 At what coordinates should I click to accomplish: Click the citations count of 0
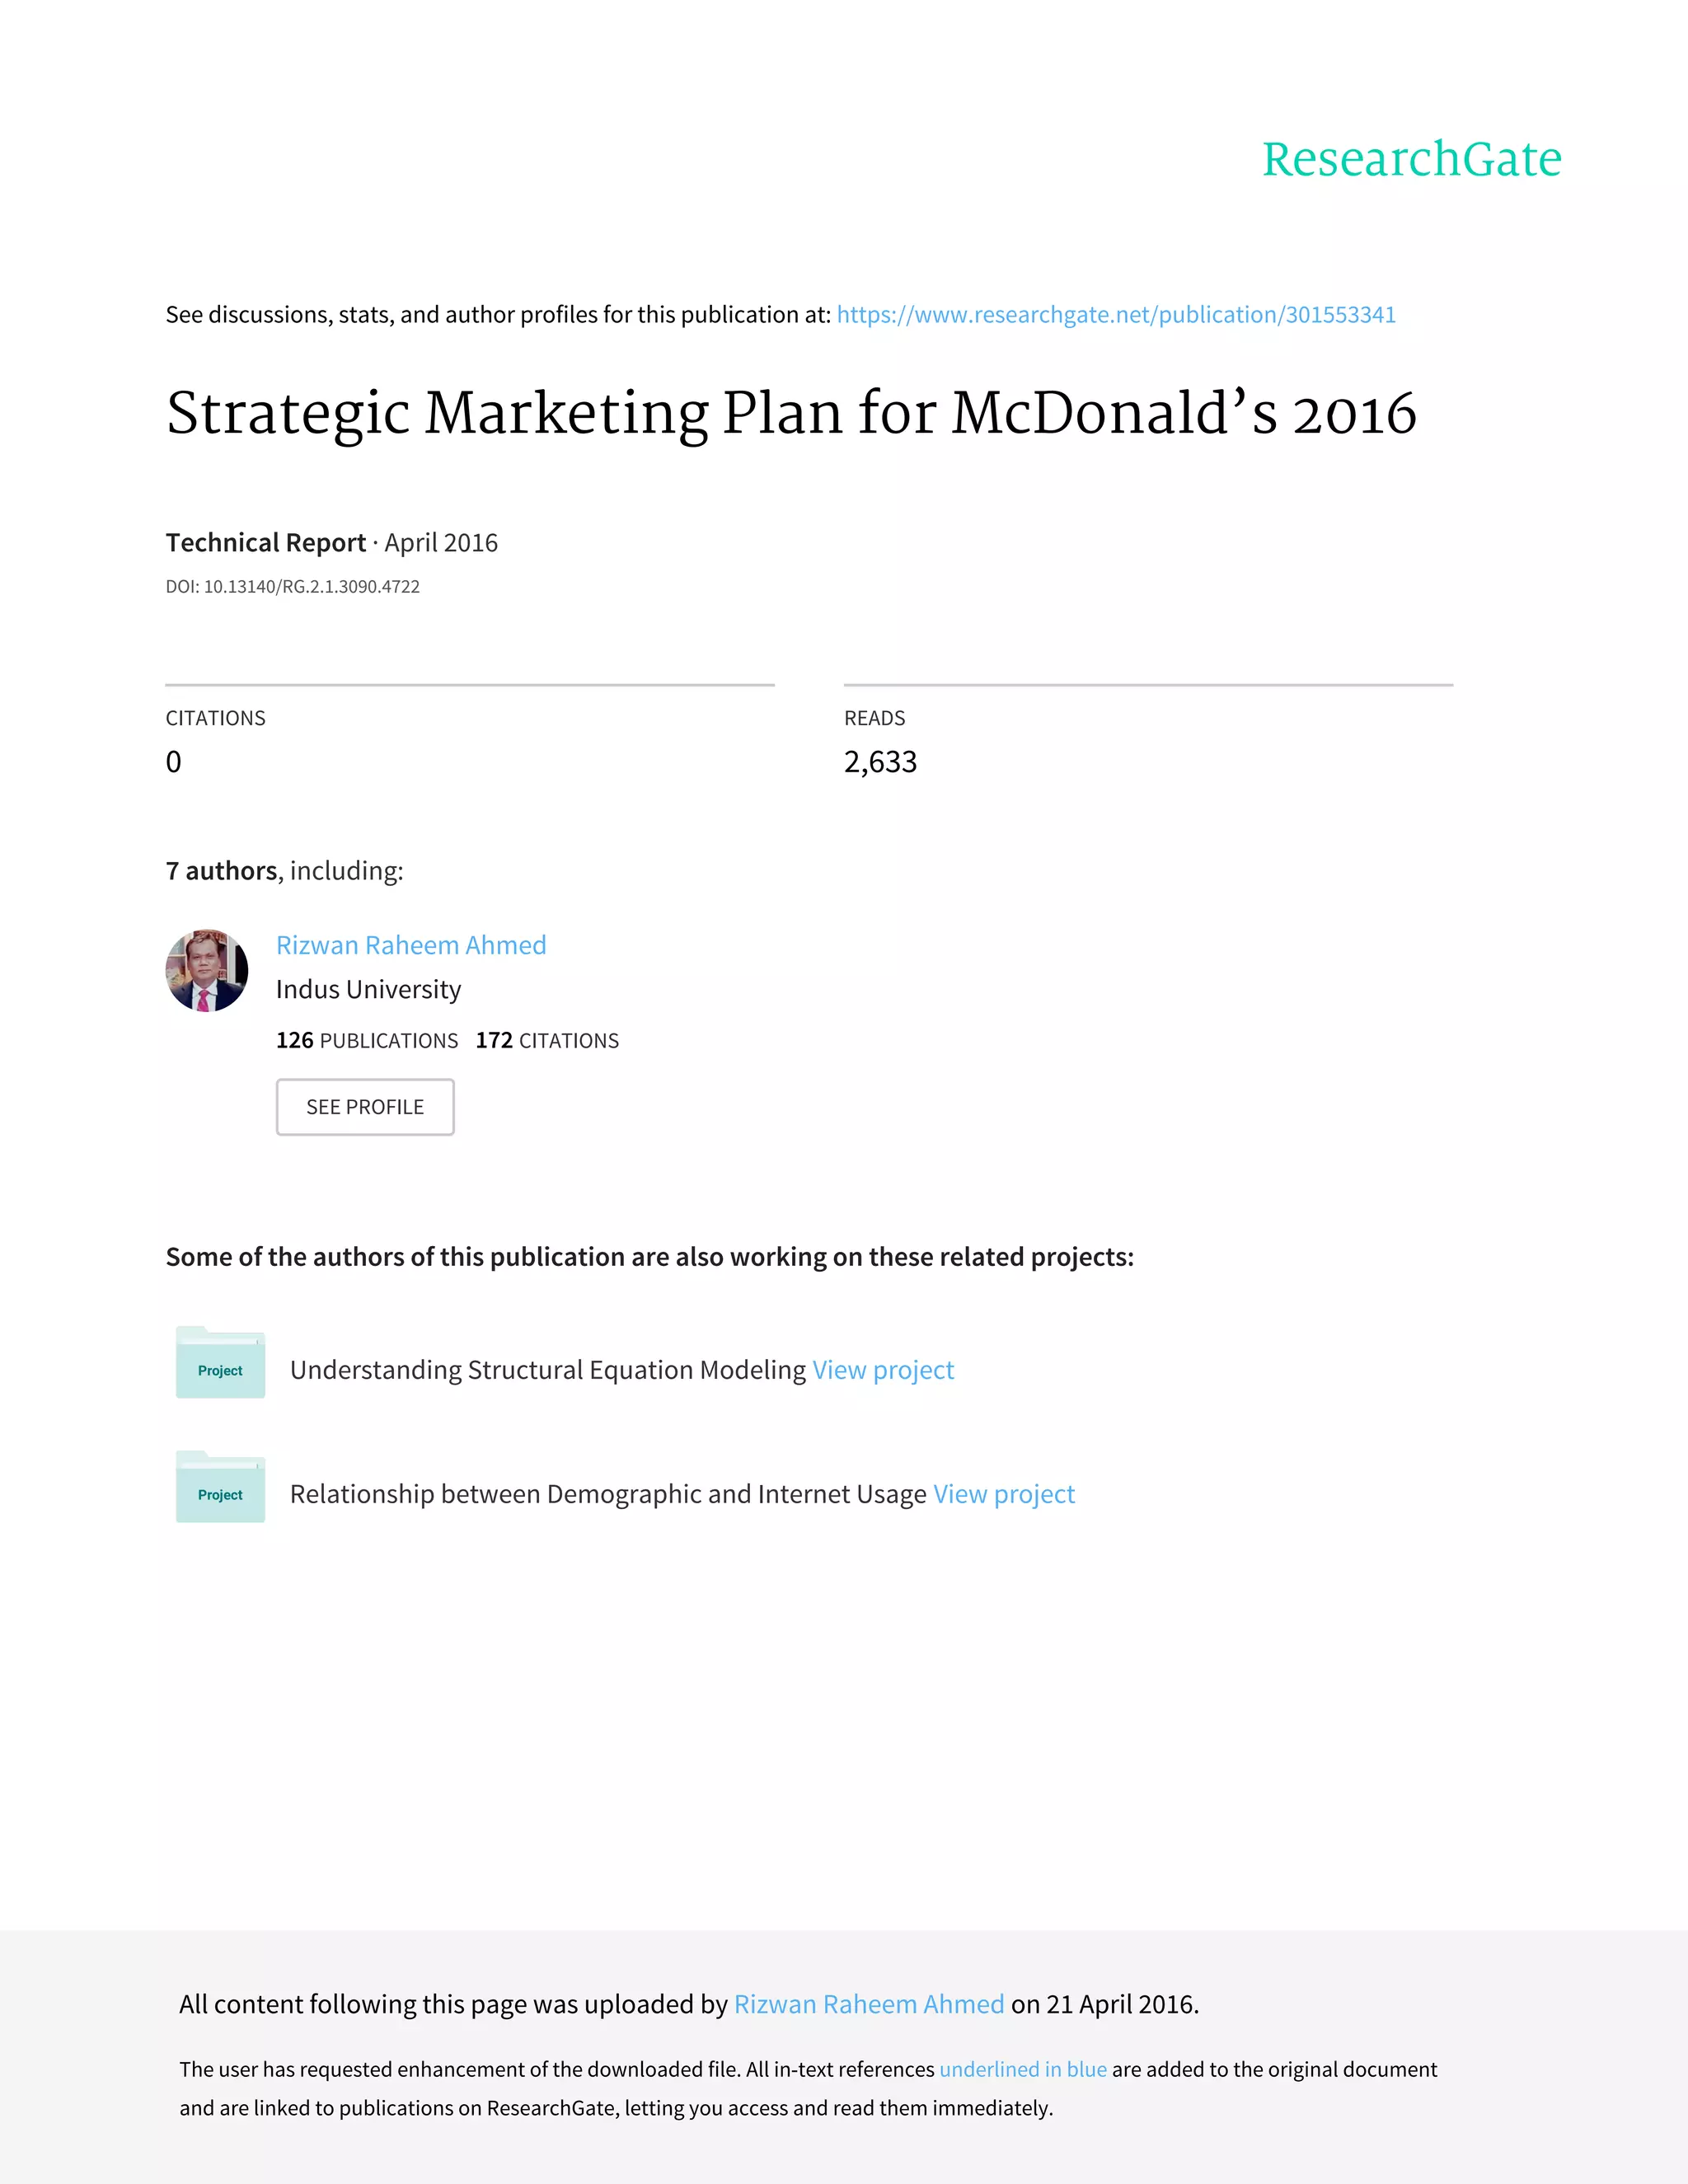point(174,762)
